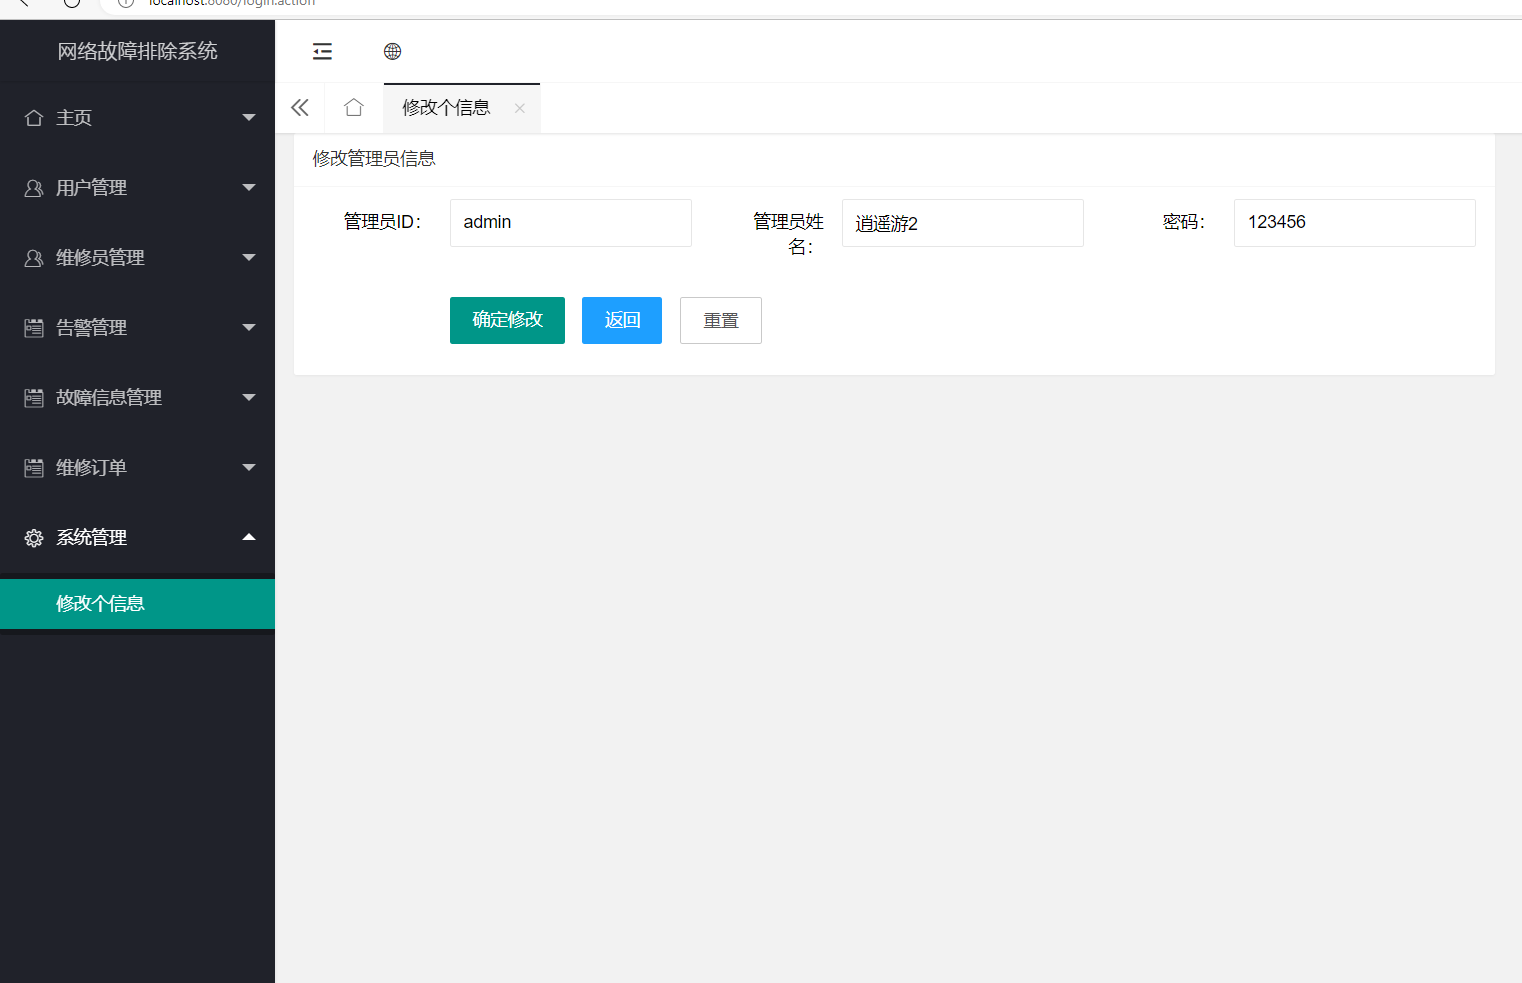Click the 系统管理 gear icon
Viewport: 1522px width, 983px height.
click(33, 537)
